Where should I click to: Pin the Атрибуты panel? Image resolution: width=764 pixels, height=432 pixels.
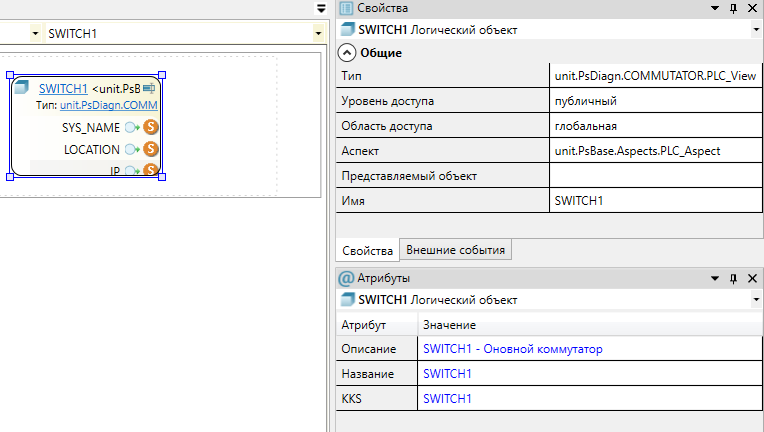coord(733,279)
